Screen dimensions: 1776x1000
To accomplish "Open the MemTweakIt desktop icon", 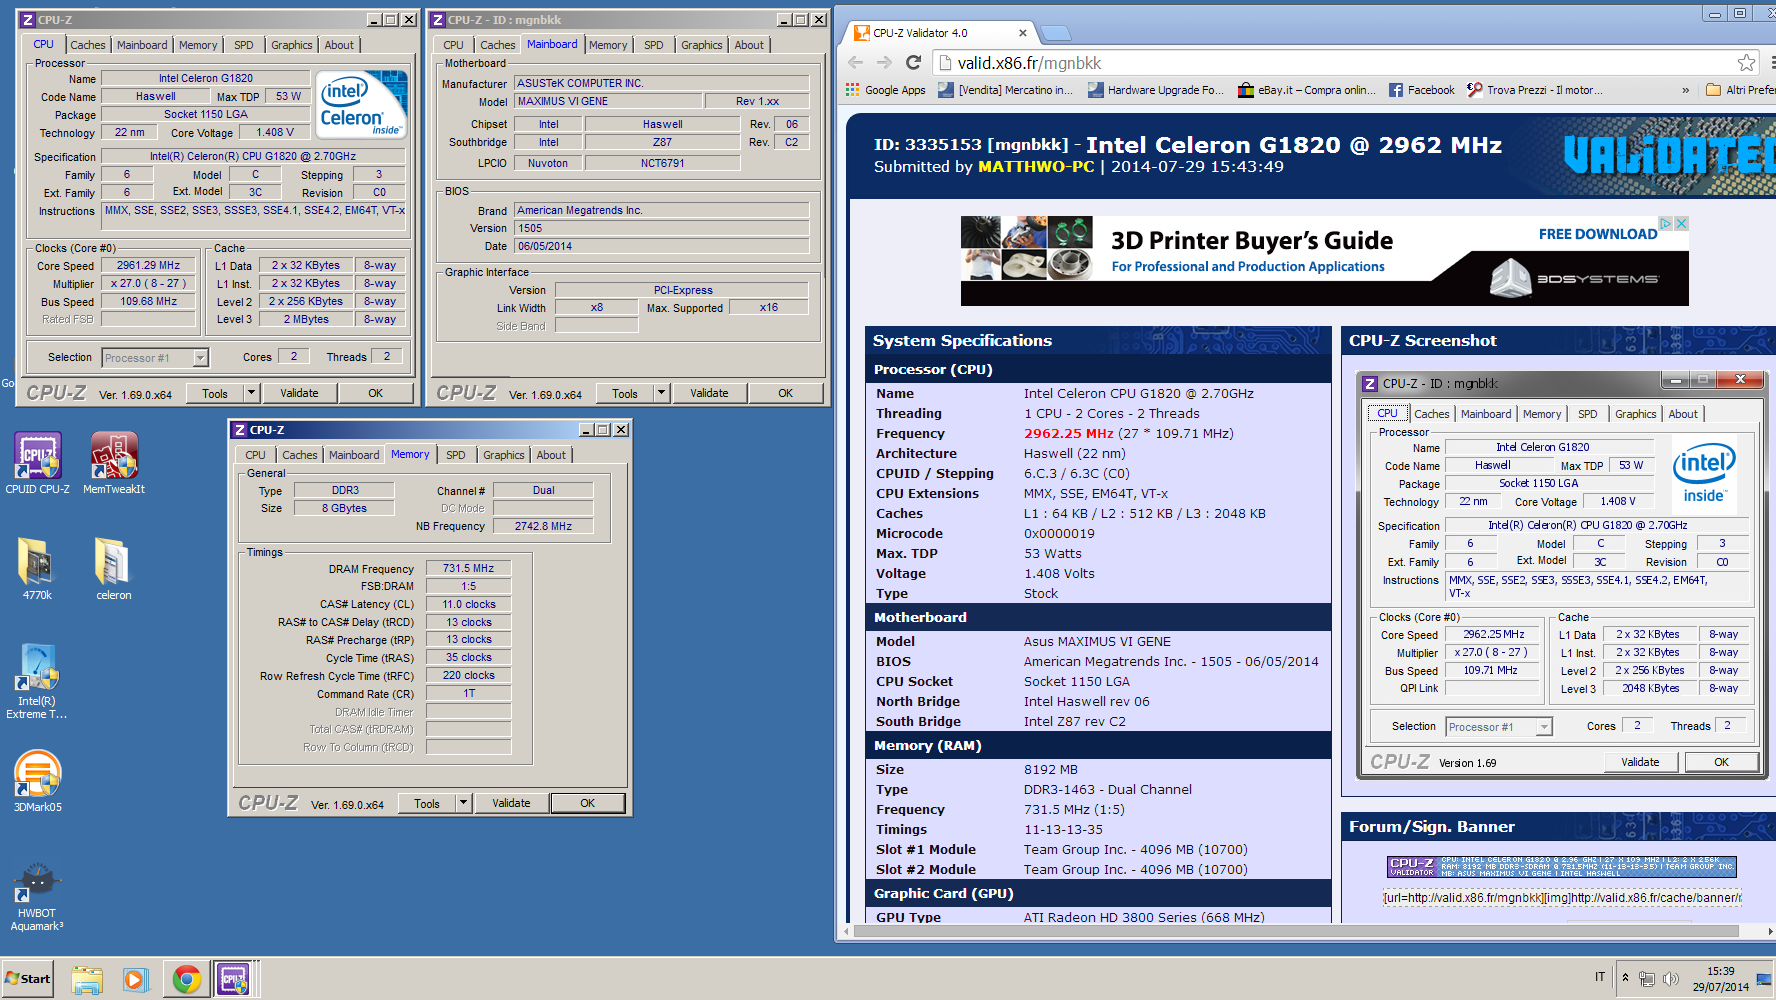I will (114, 463).
